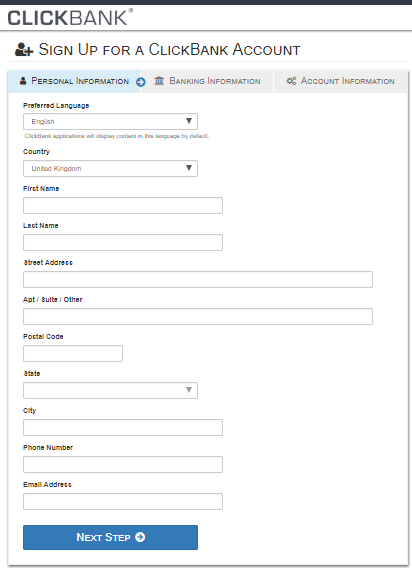The image size is (412, 568).
Task: Click the ClickBank logo
Action: (70, 17)
